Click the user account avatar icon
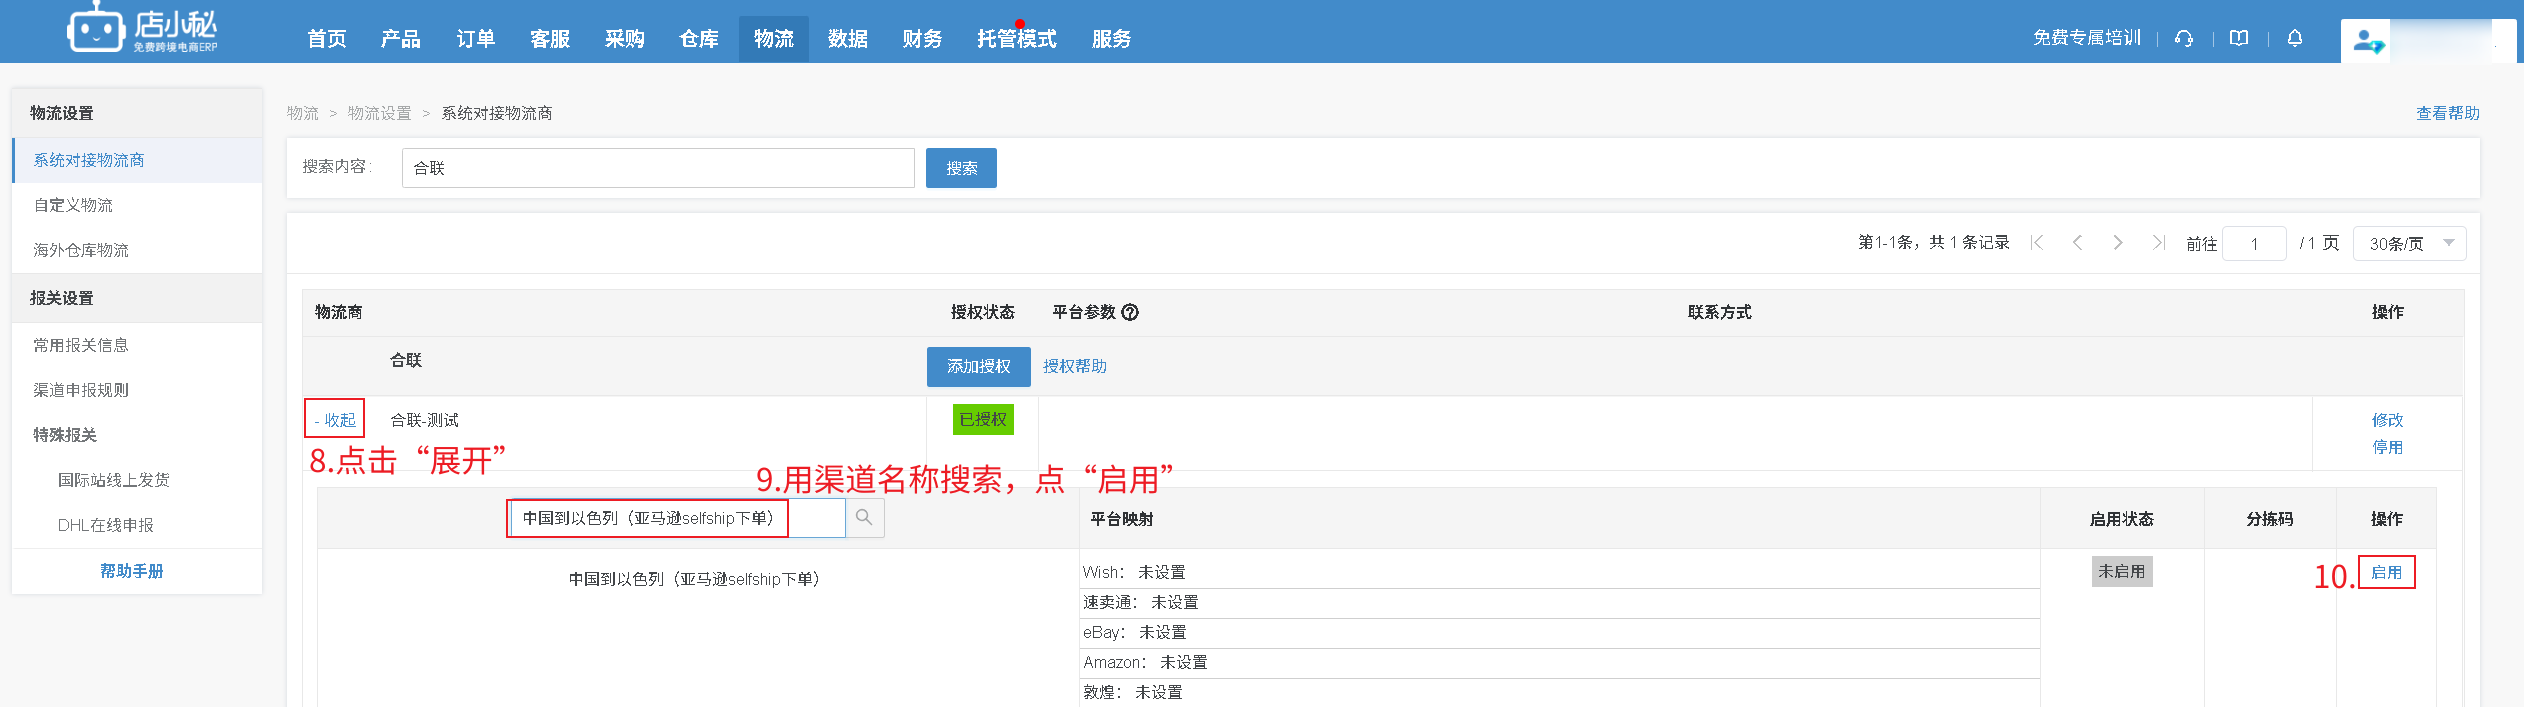The image size is (2524, 707). 2367,42
